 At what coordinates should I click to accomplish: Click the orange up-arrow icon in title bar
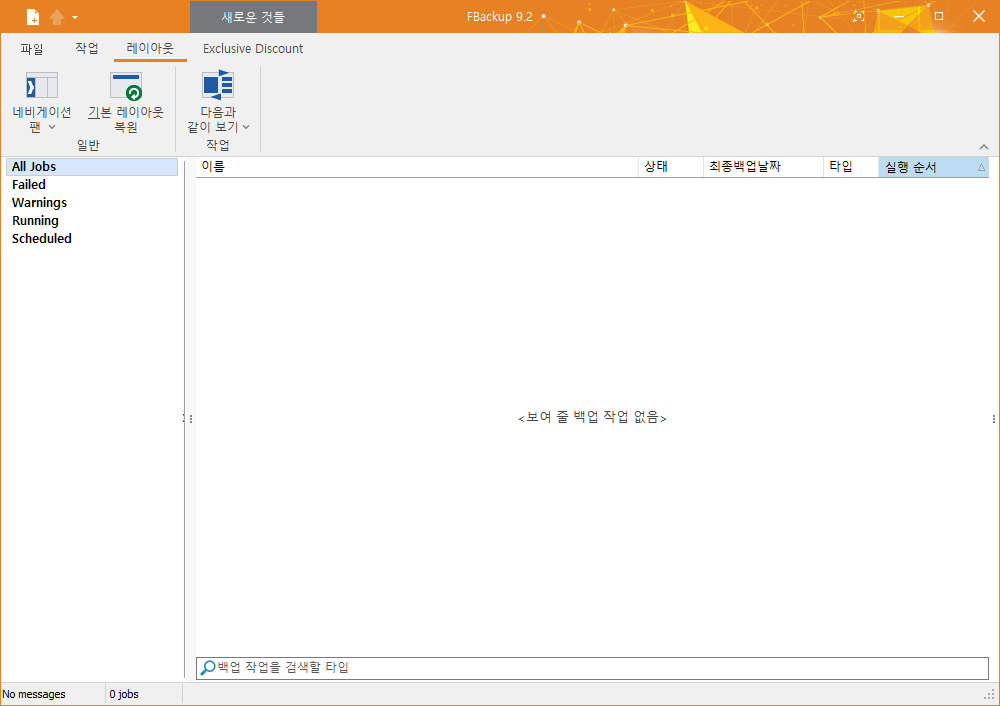[x=57, y=17]
